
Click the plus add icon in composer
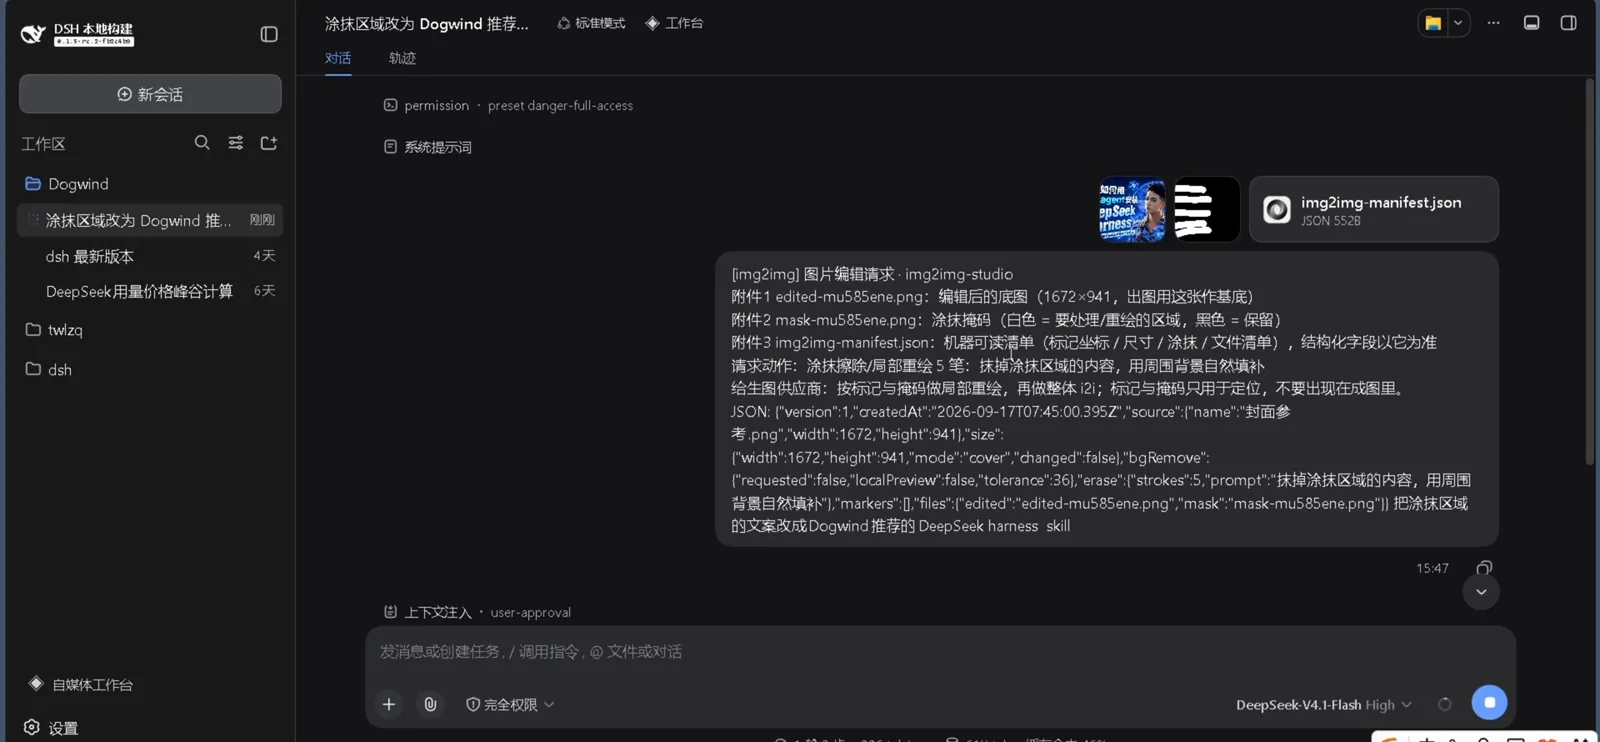[x=389, y=704]
